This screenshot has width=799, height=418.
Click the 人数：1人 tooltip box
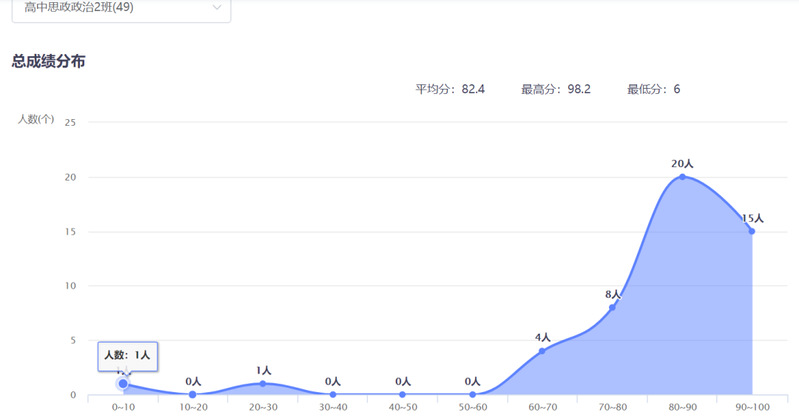tap(127, 355)
